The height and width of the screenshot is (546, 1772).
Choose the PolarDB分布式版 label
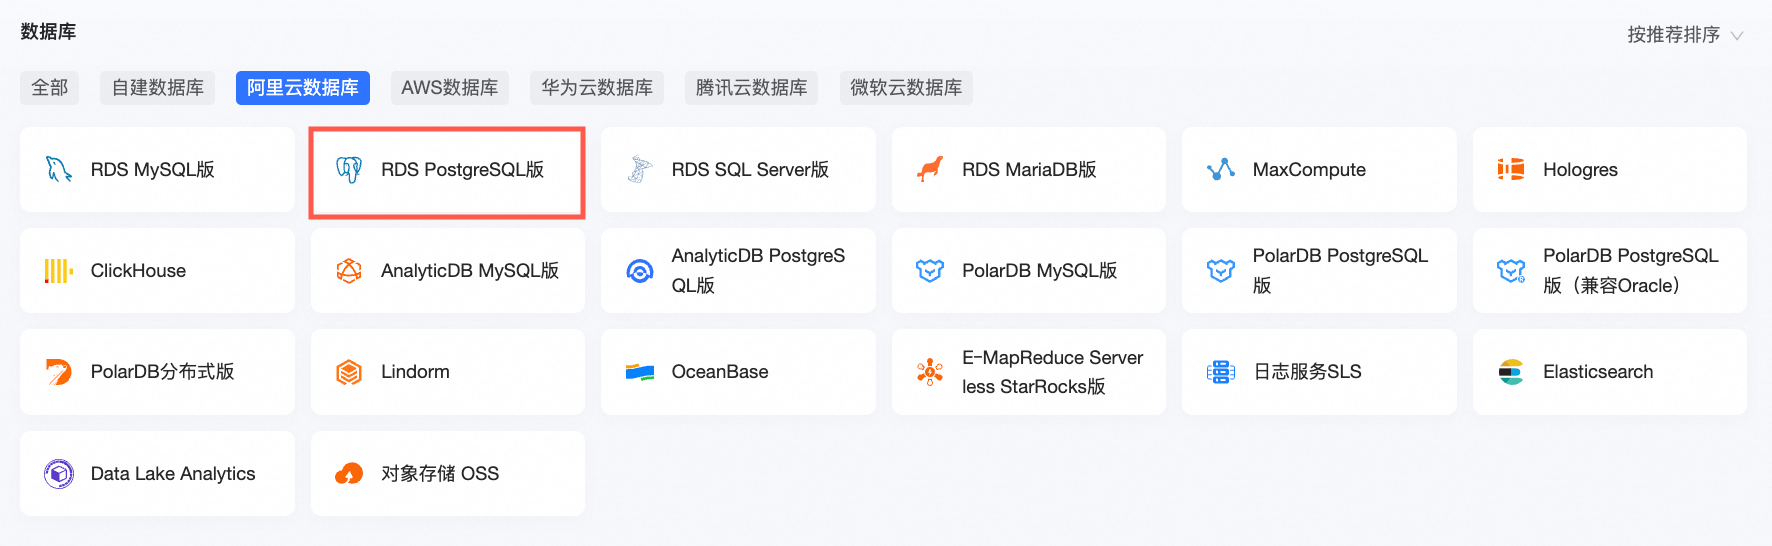(x=162, y=372)
